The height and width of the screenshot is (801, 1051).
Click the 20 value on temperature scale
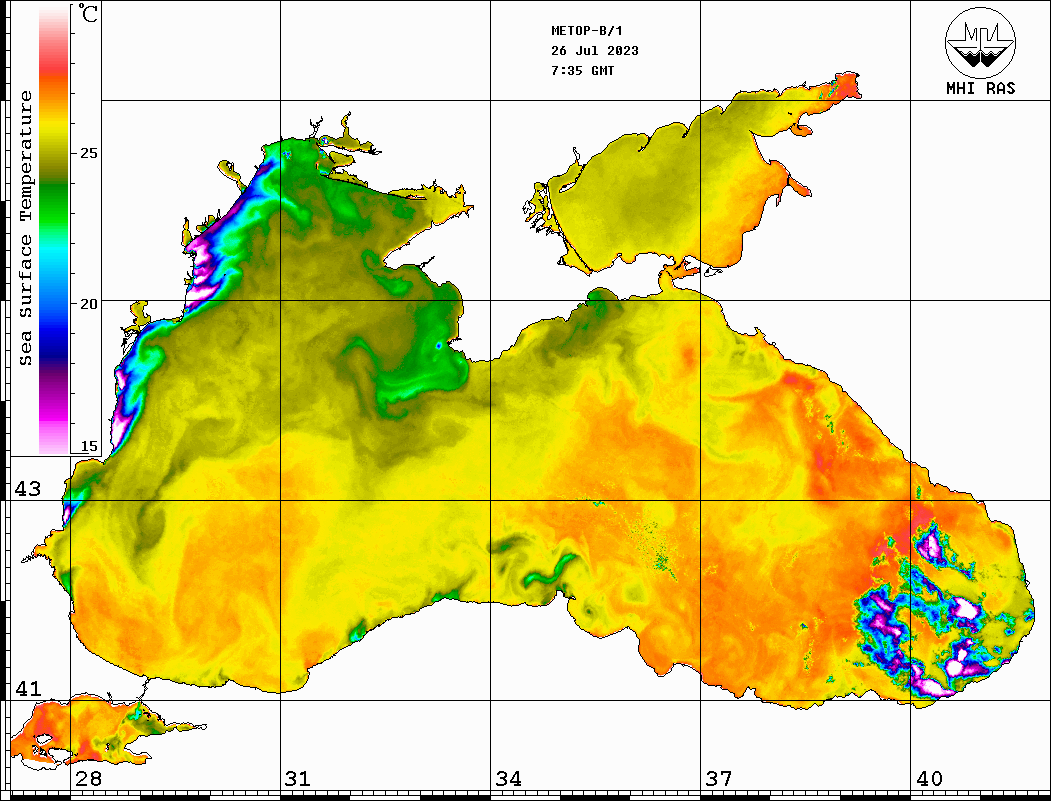88,304
